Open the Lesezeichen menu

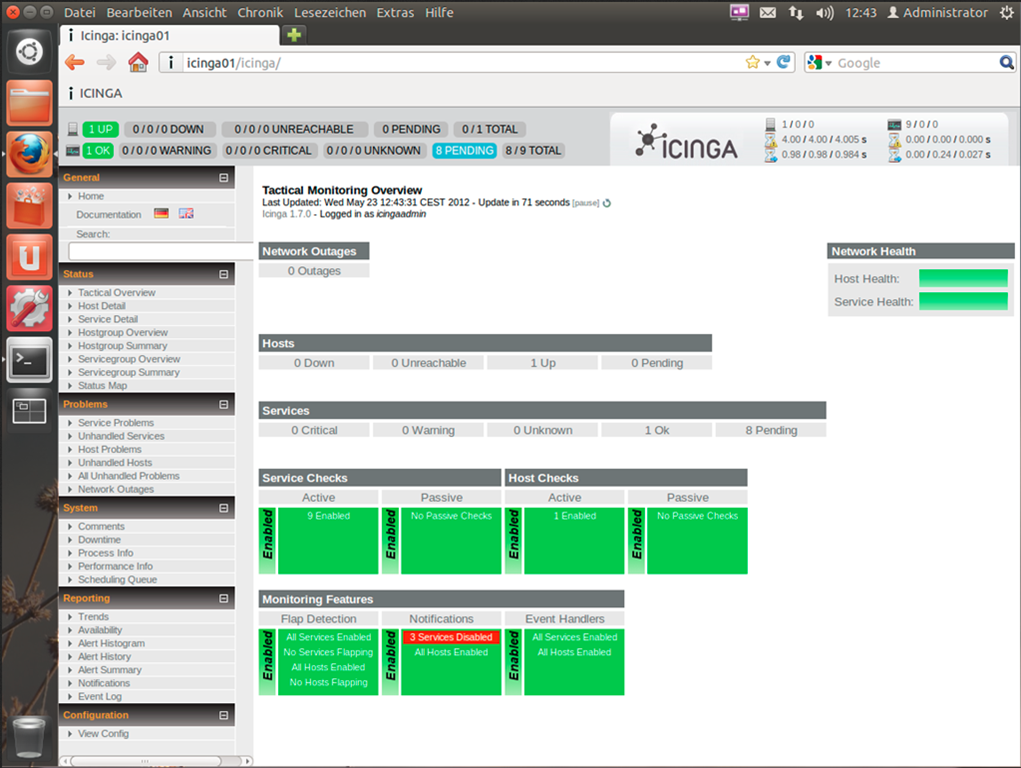(x=331, y=13)
